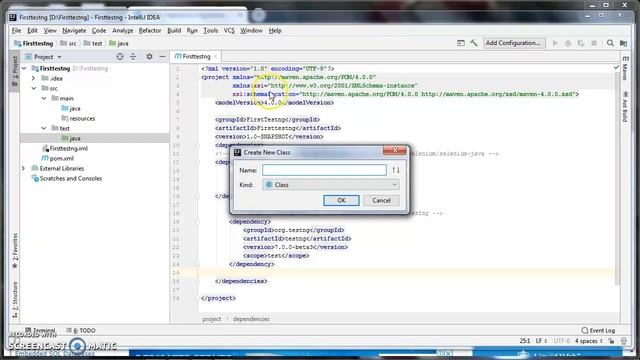Click the 4 spaces indent status entry
Screen dimensions: 640x360
tap(589, 341)
